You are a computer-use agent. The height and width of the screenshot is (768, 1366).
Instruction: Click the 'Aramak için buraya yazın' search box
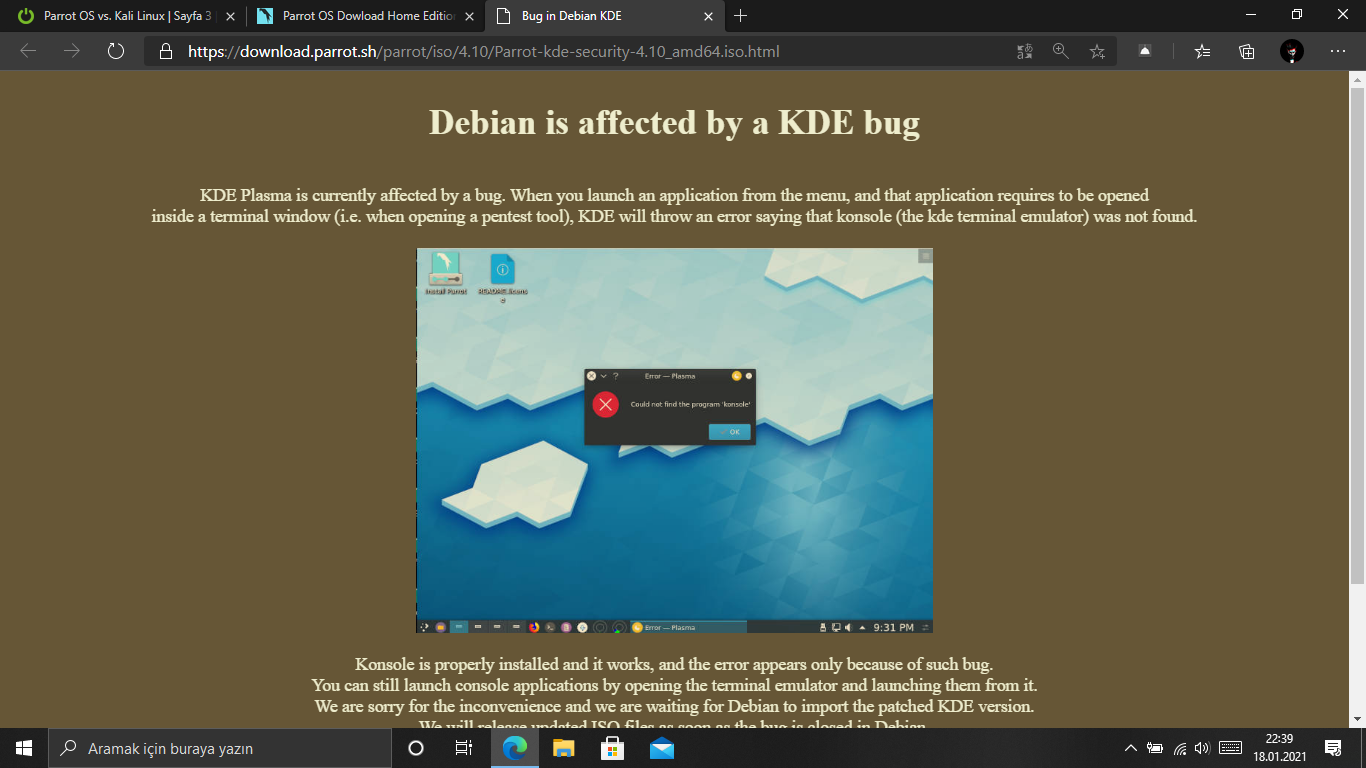click(x=220, y=748)
